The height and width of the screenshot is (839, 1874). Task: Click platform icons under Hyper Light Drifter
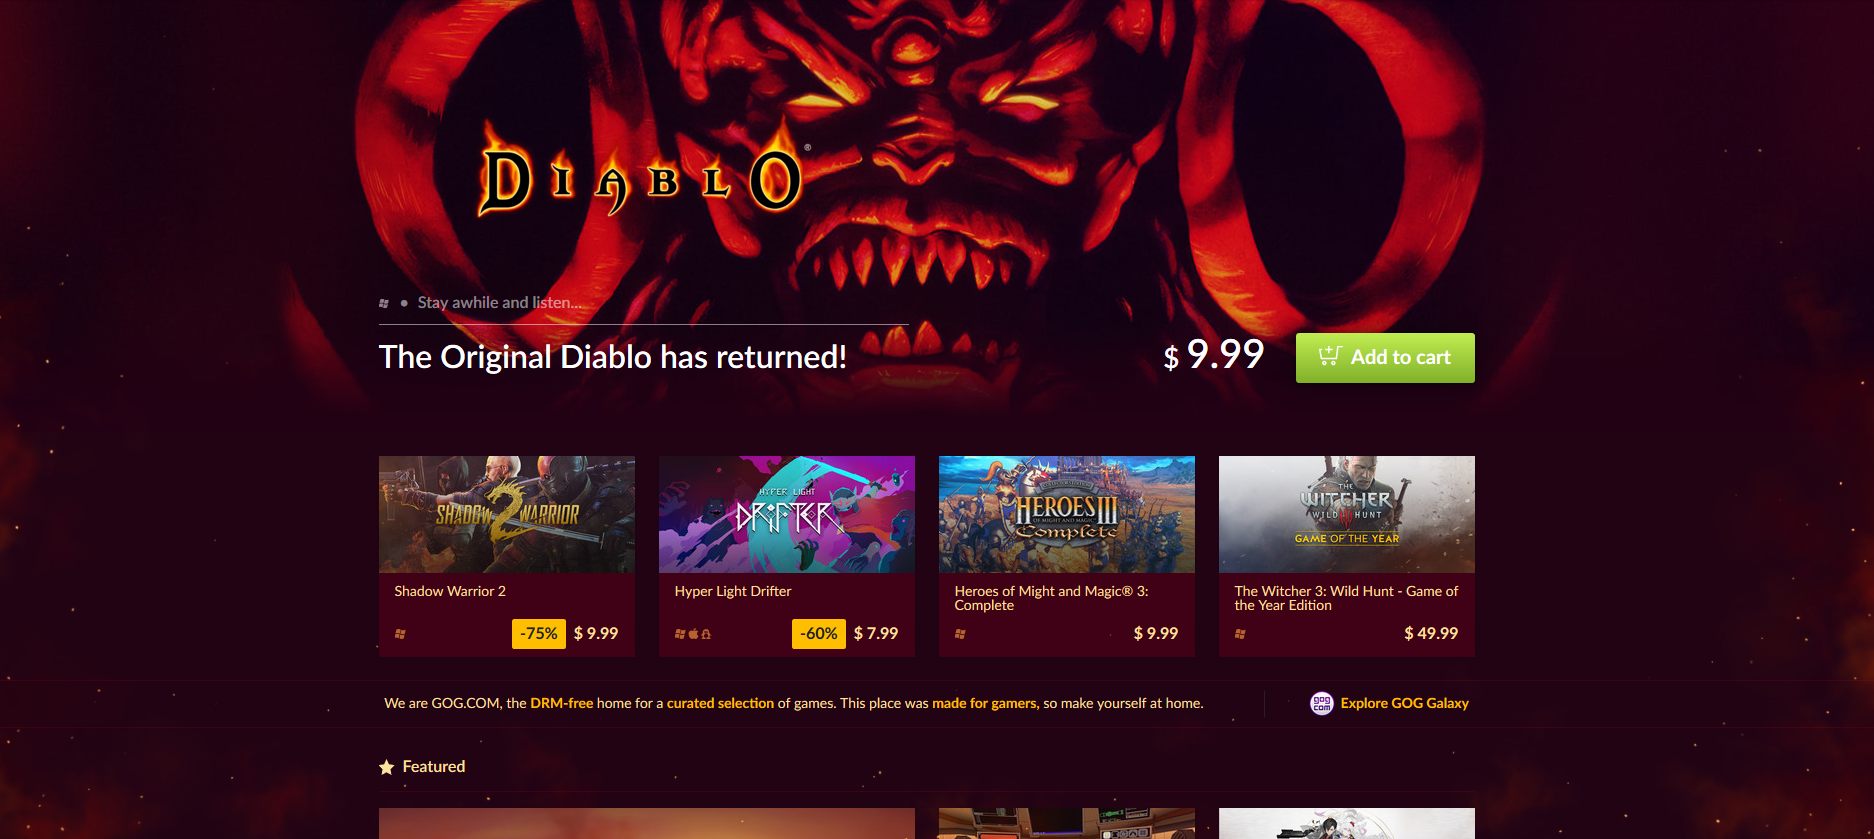tap(692, 634)
